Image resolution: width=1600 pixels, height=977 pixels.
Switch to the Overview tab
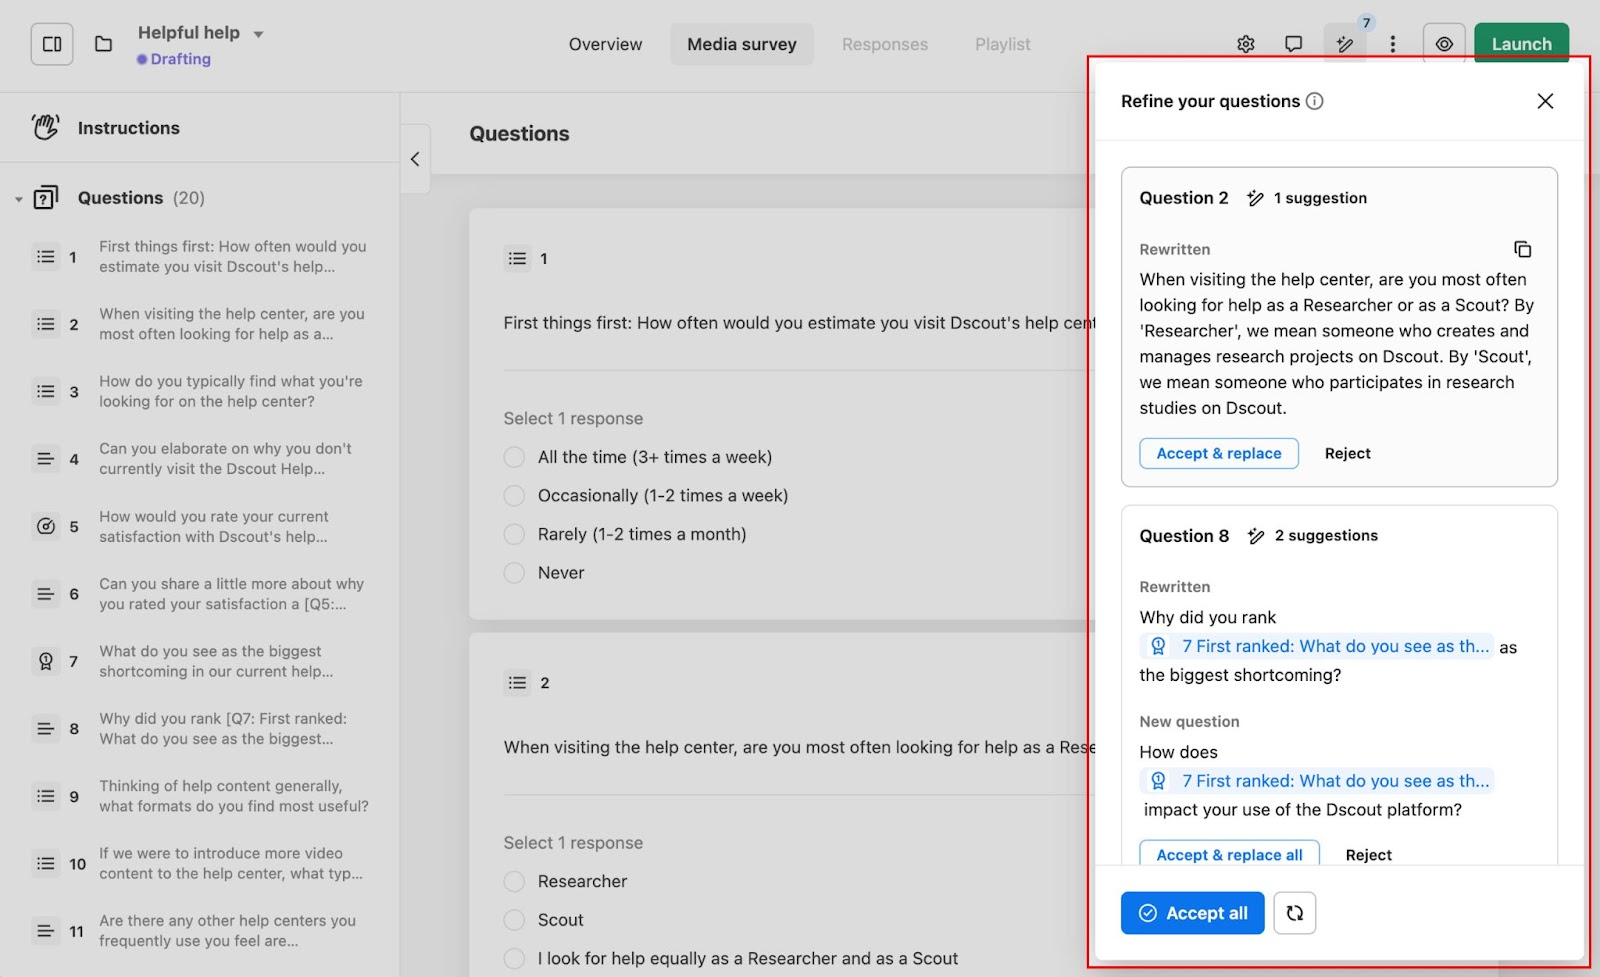point(605,44)
